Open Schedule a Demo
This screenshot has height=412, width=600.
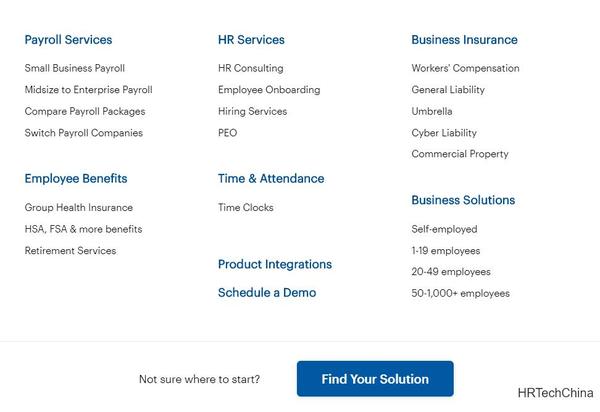(267, 293)
